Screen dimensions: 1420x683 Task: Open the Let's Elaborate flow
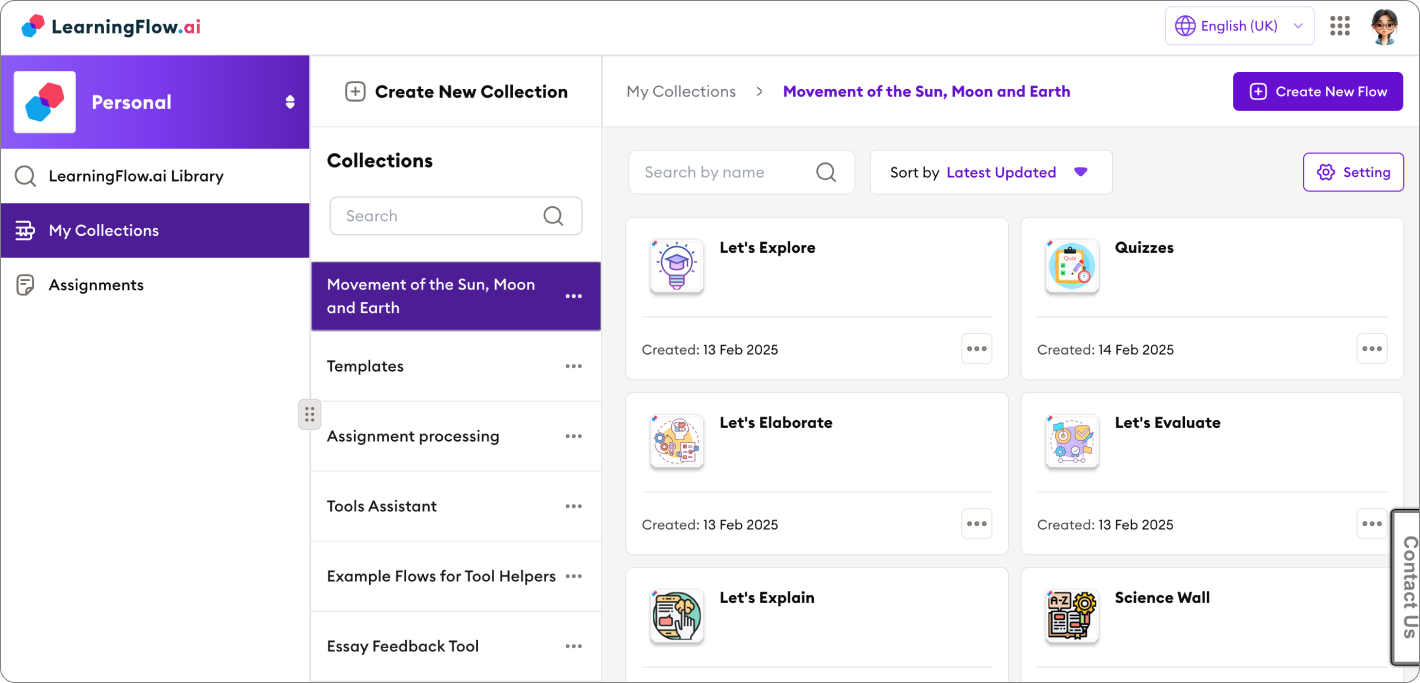[x=816, y=474]
